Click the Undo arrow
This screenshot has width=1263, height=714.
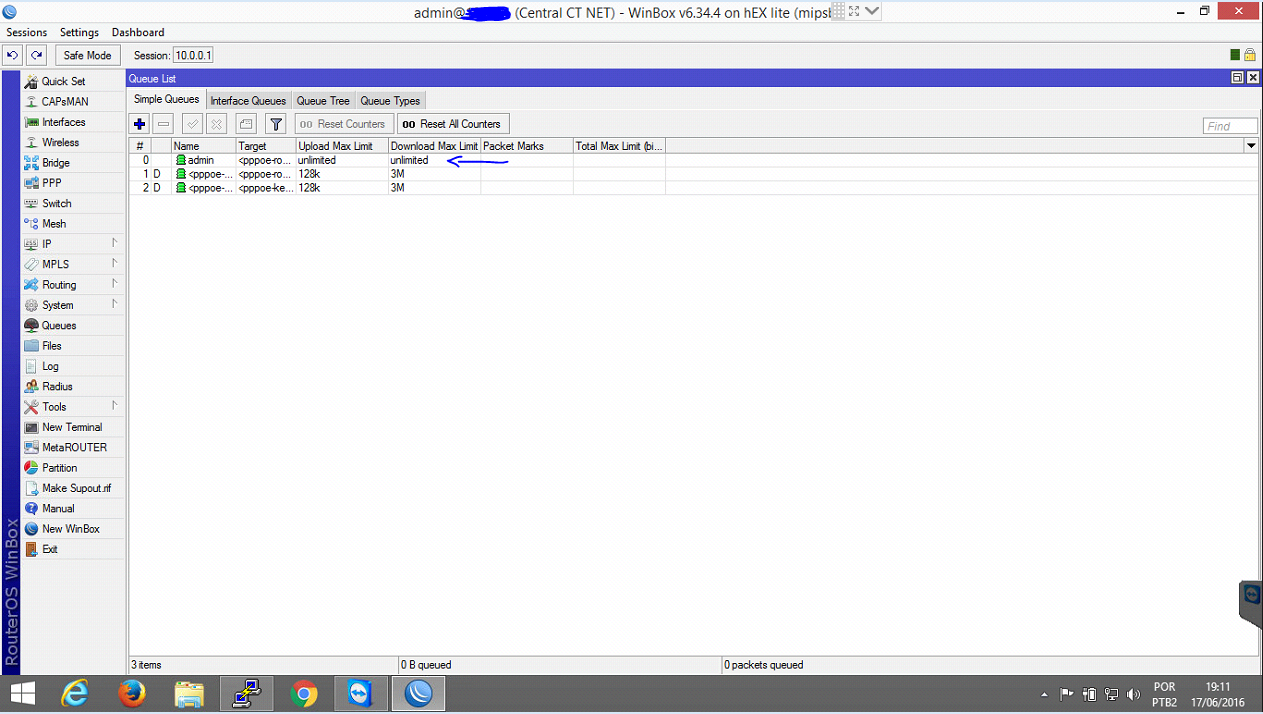pyautogui.click(x=12, y=55)
